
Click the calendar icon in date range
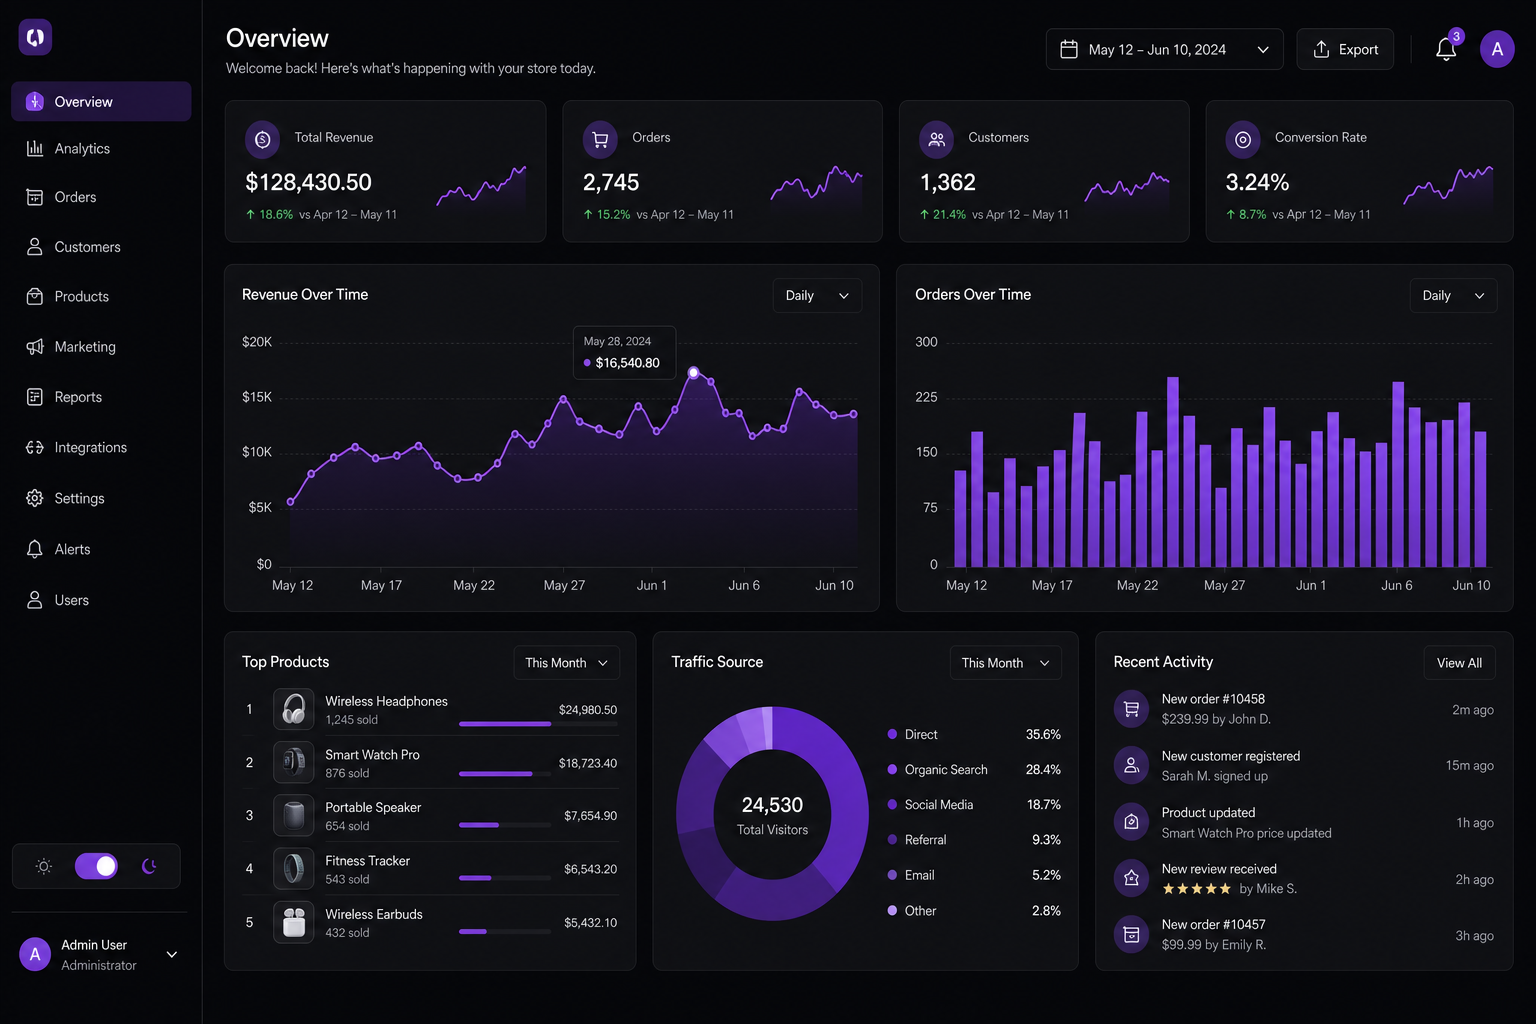click(x=1069, y=49)
